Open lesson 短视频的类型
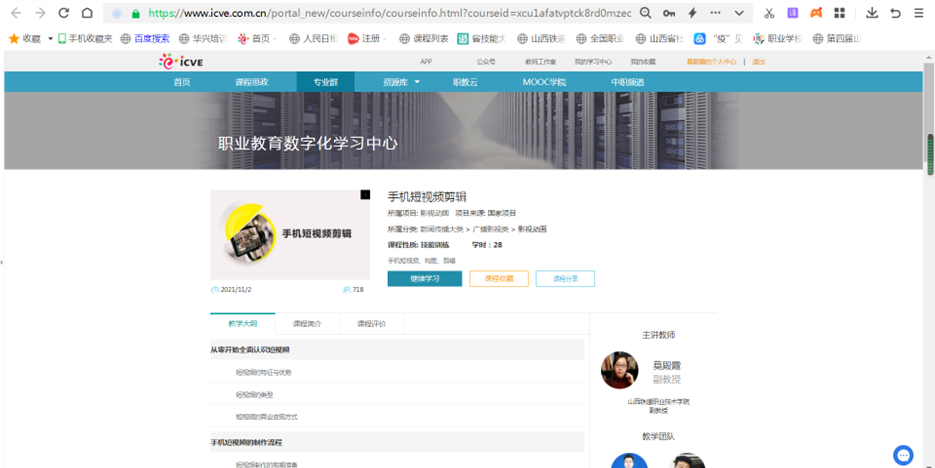This screenshot has width=935, height=468. click(x=254, y=395)
